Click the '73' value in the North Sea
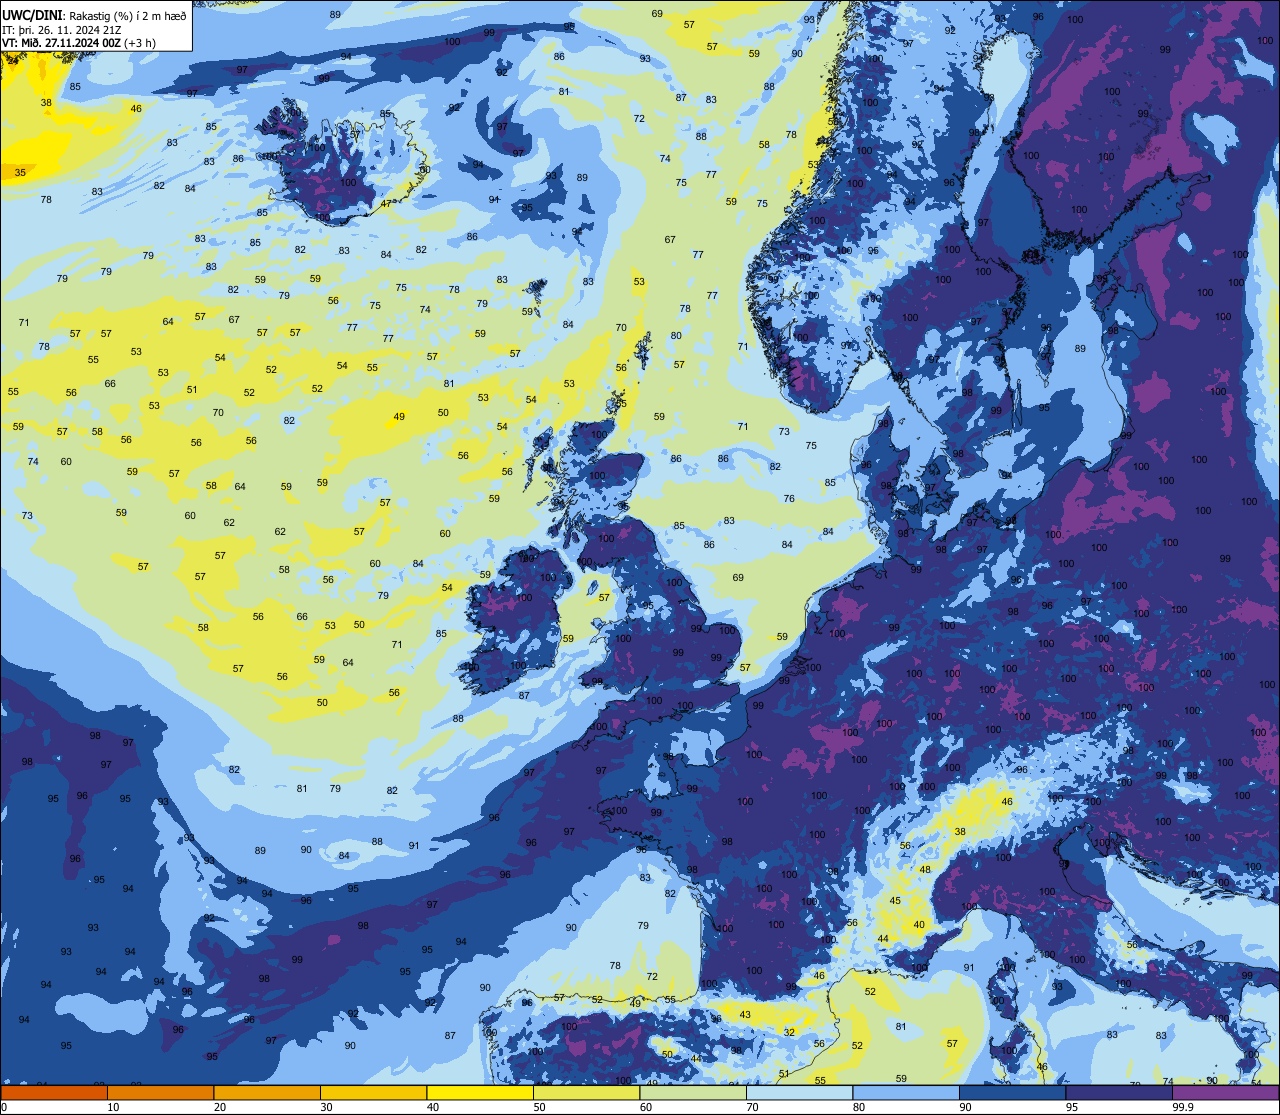 (x=784, y=432)
